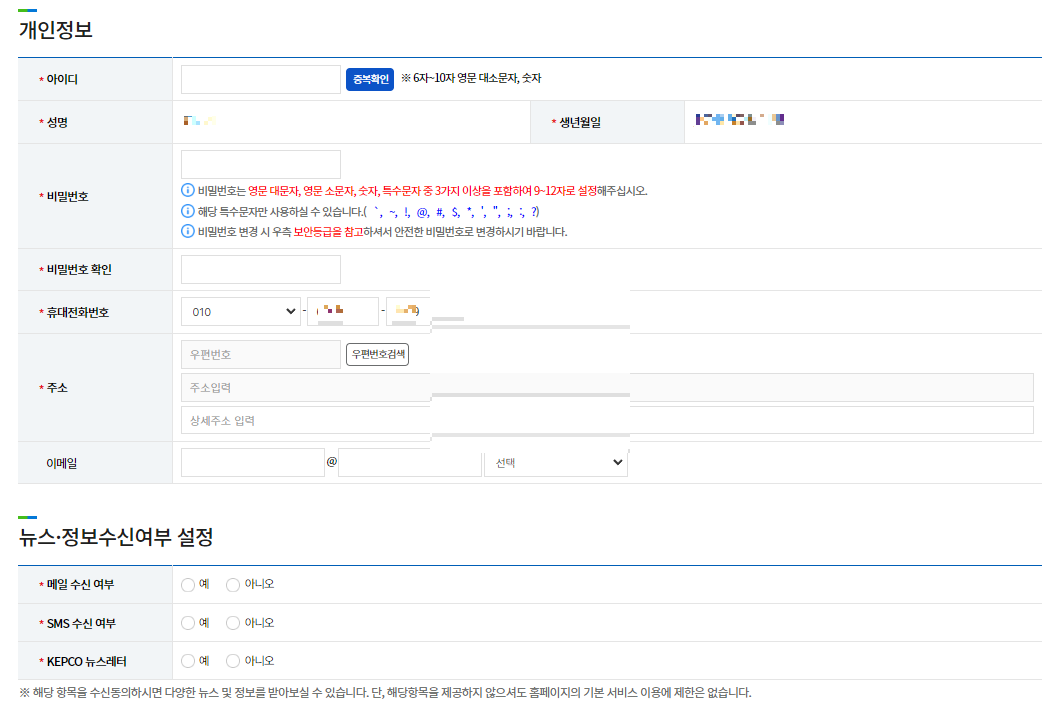The width and height of the screenshot is (1060, 705).
Task: Select 아니오 for 메일 수신 여부
Action: (231, 584)
